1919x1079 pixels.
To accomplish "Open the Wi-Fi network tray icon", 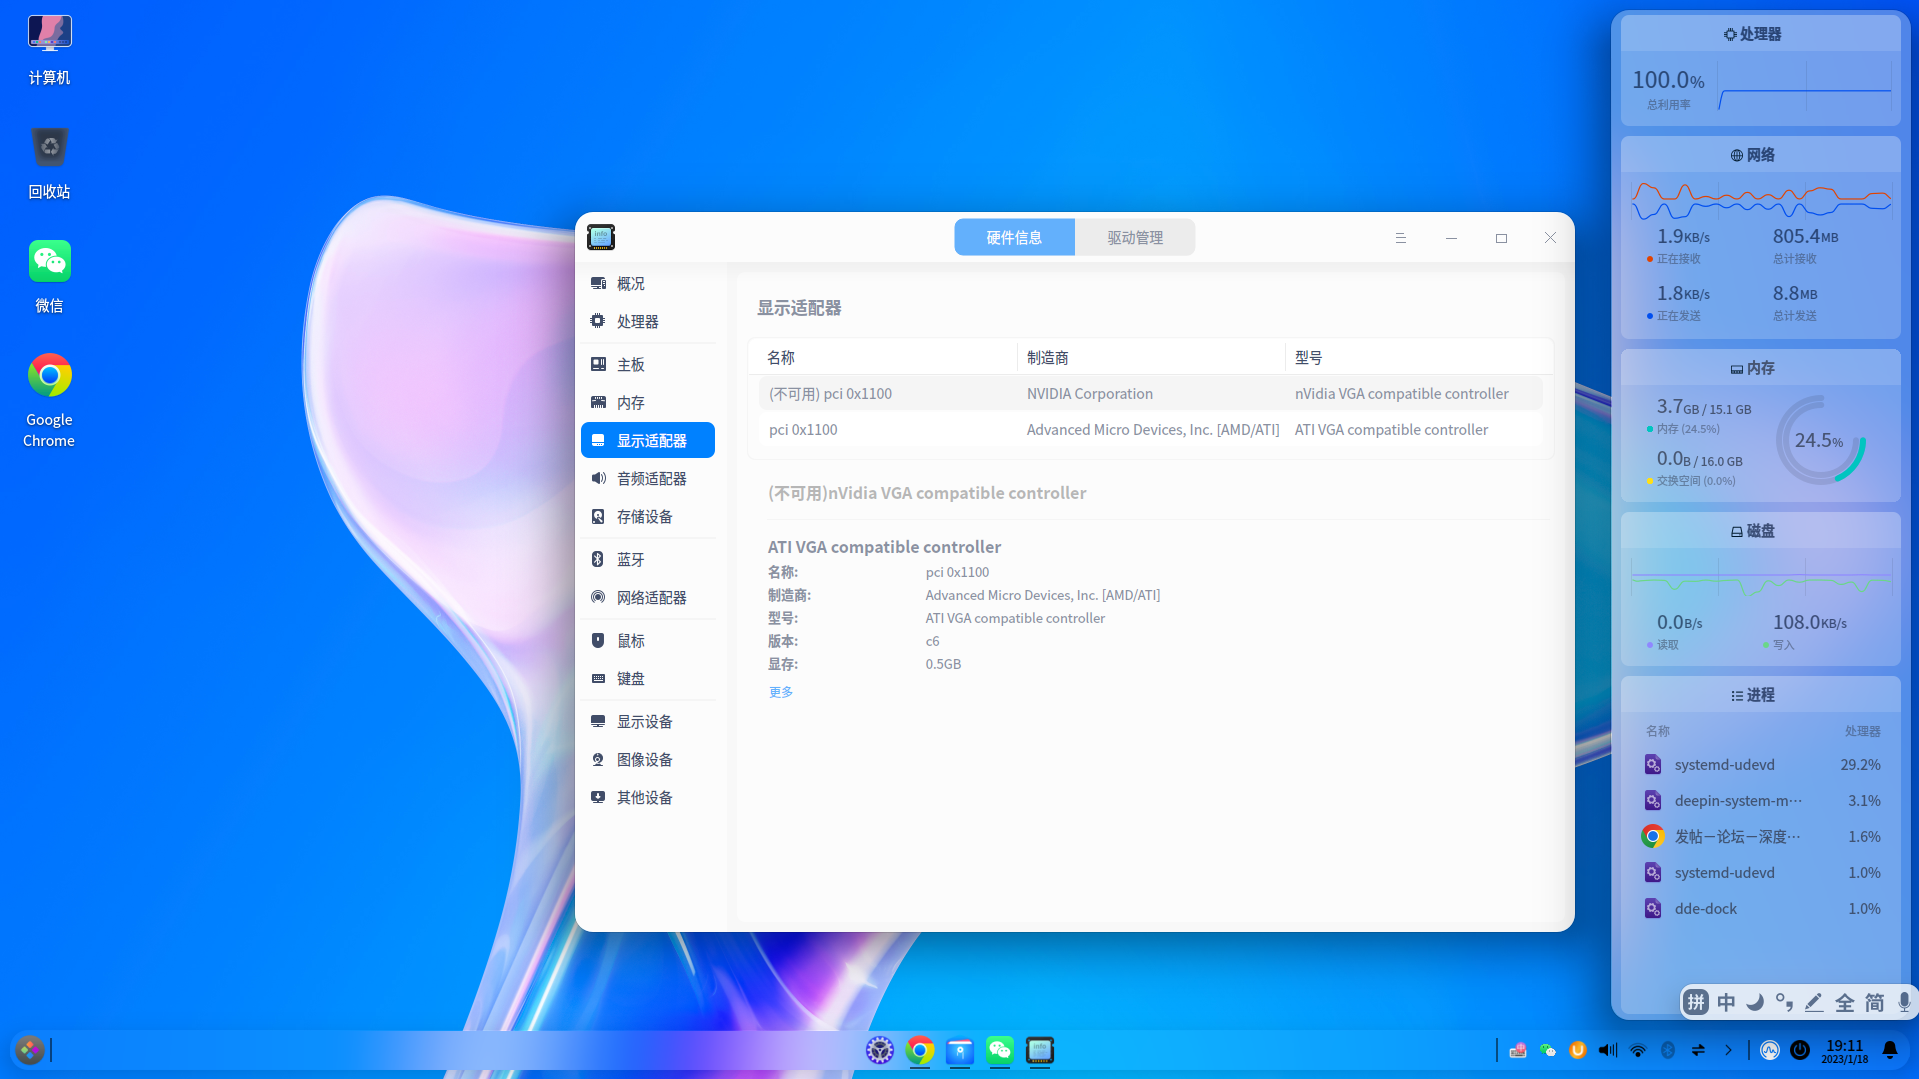I will point(1638,1050).
